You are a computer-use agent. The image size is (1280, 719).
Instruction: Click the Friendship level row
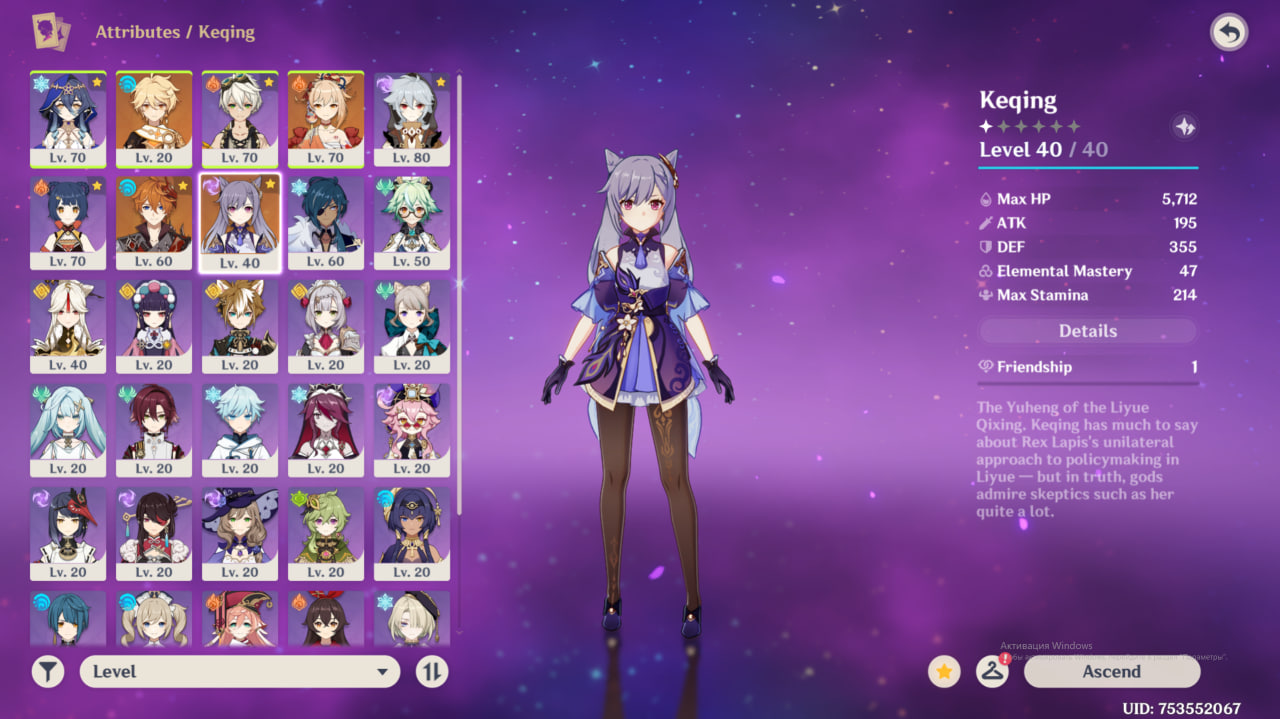[x=1087, y=367]
